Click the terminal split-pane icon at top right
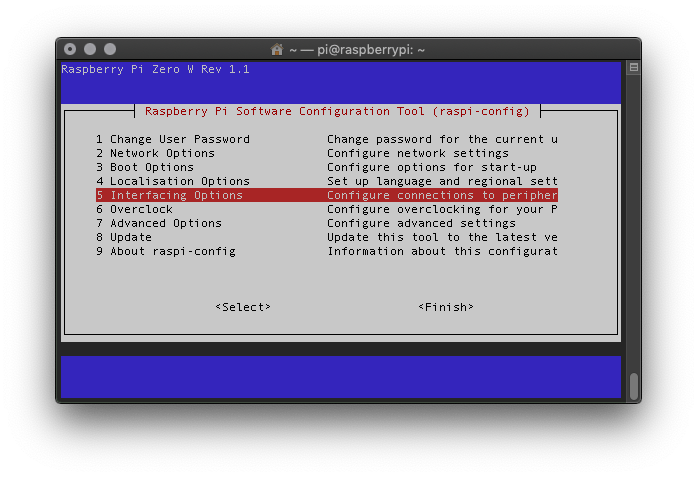 tap(634, 68)
